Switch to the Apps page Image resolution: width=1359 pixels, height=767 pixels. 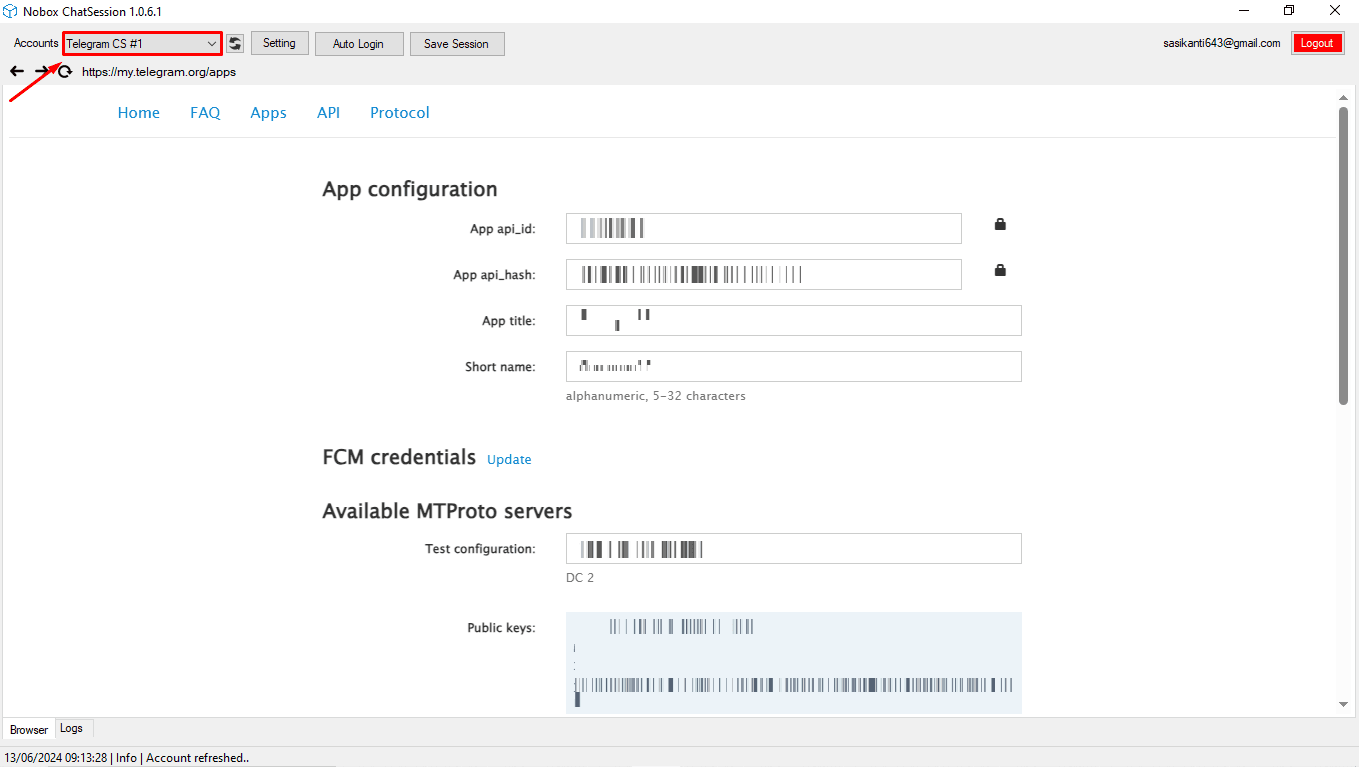(268, 112)
